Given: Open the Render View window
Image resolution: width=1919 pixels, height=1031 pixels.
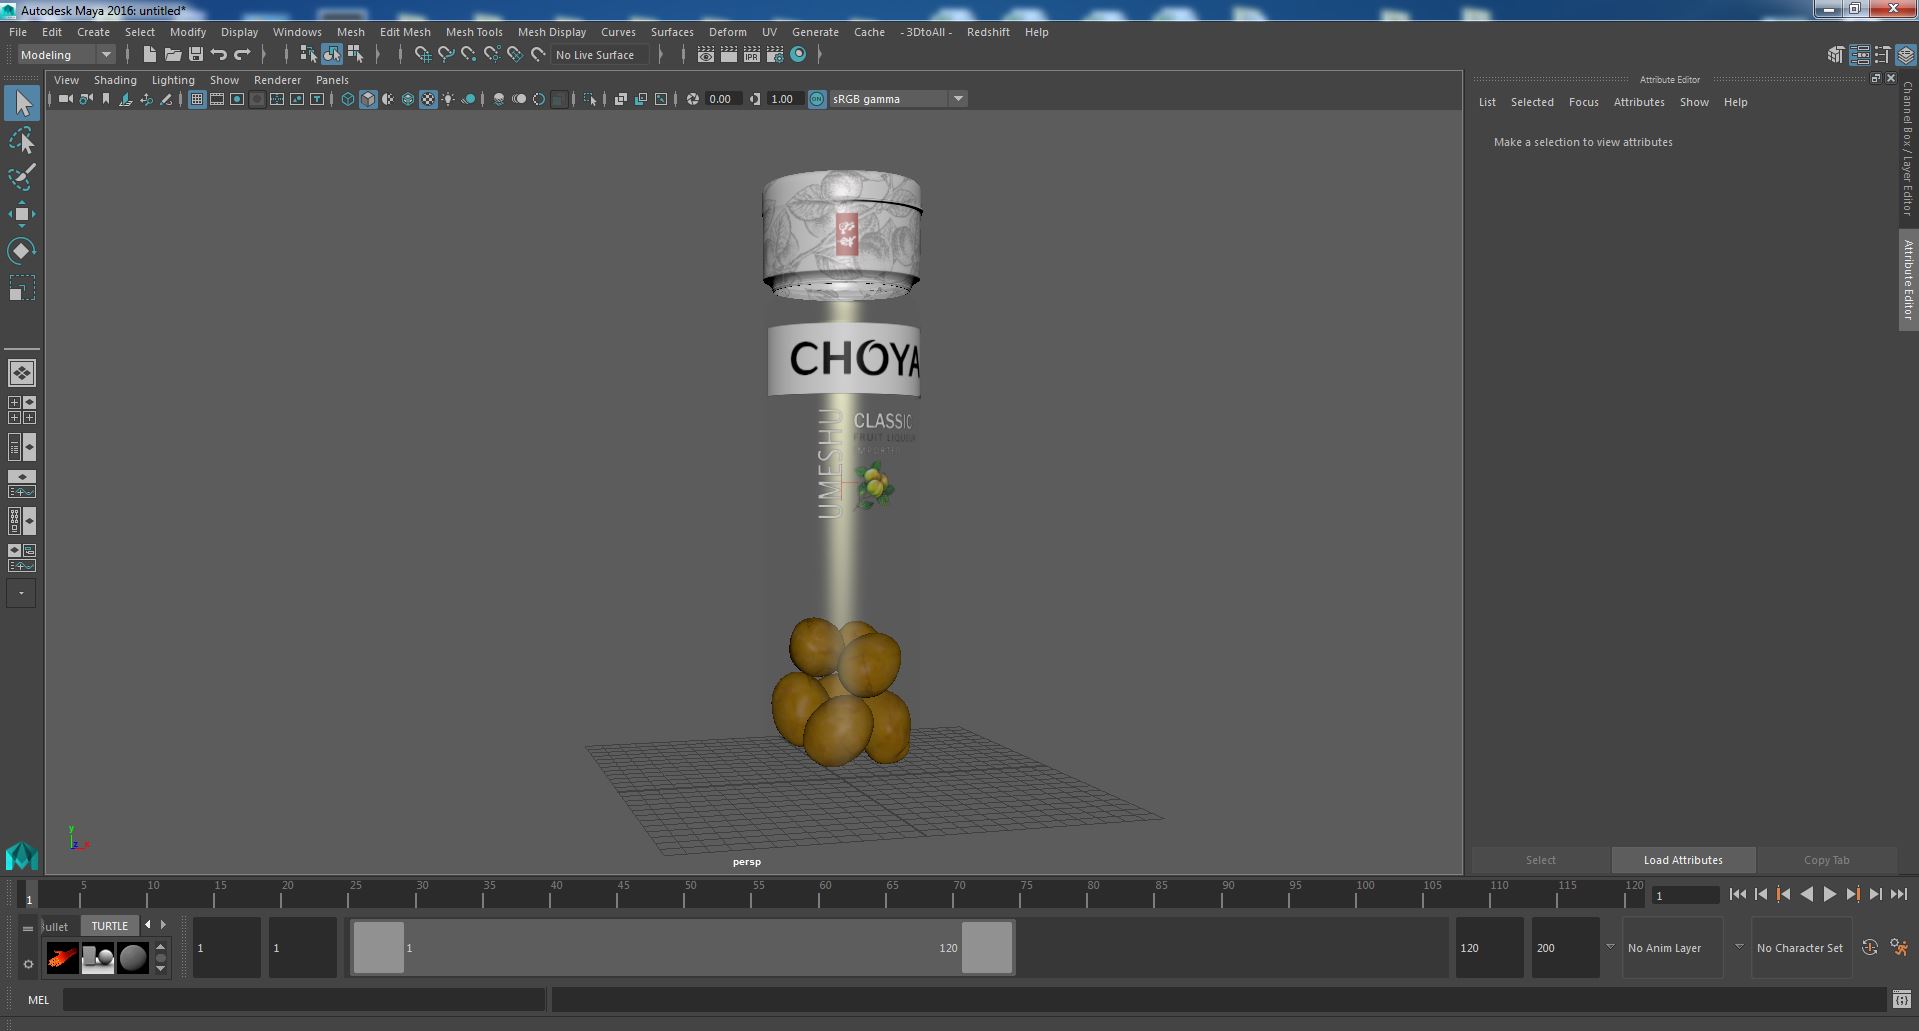Looking at the screenshot, I should 706,55.
